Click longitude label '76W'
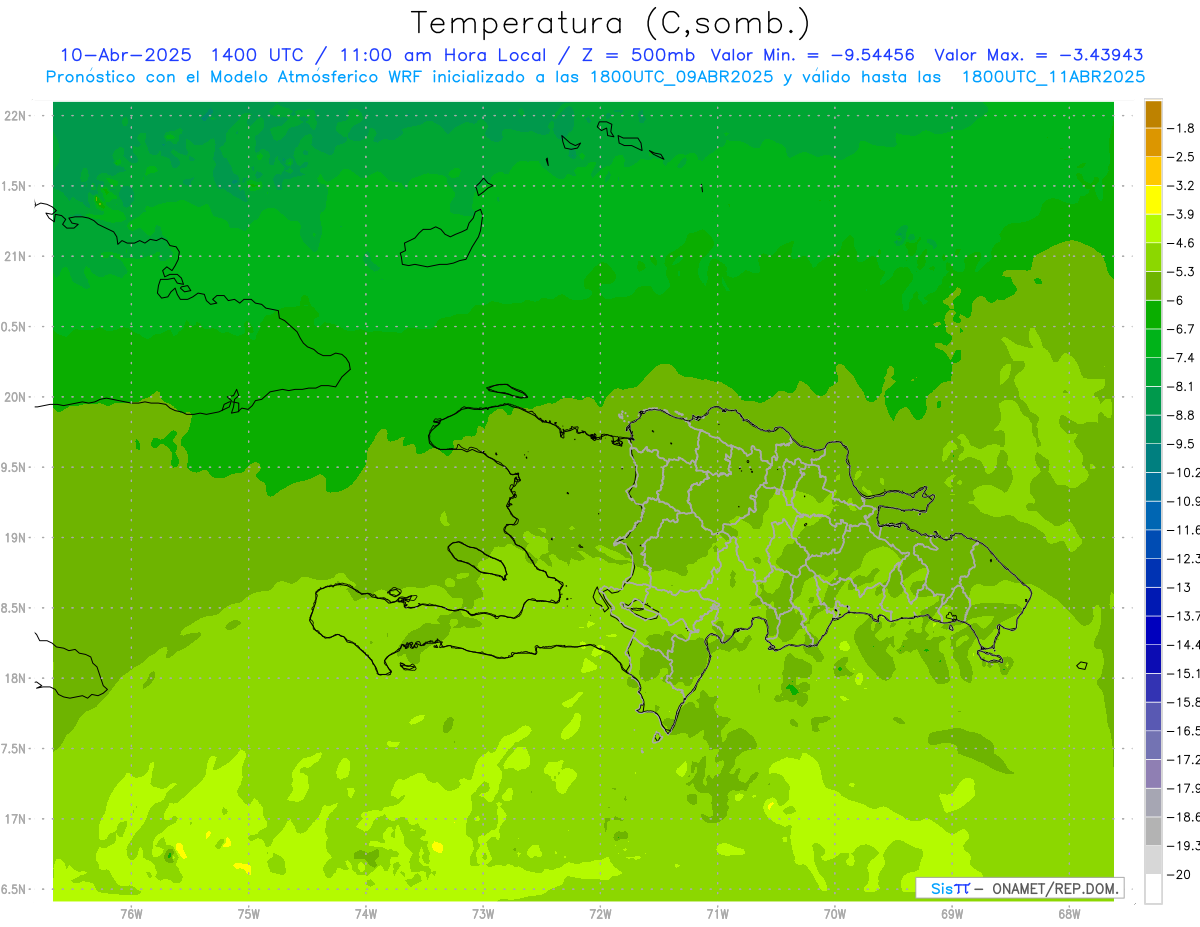1200x927 pixels. pos(131,913)
